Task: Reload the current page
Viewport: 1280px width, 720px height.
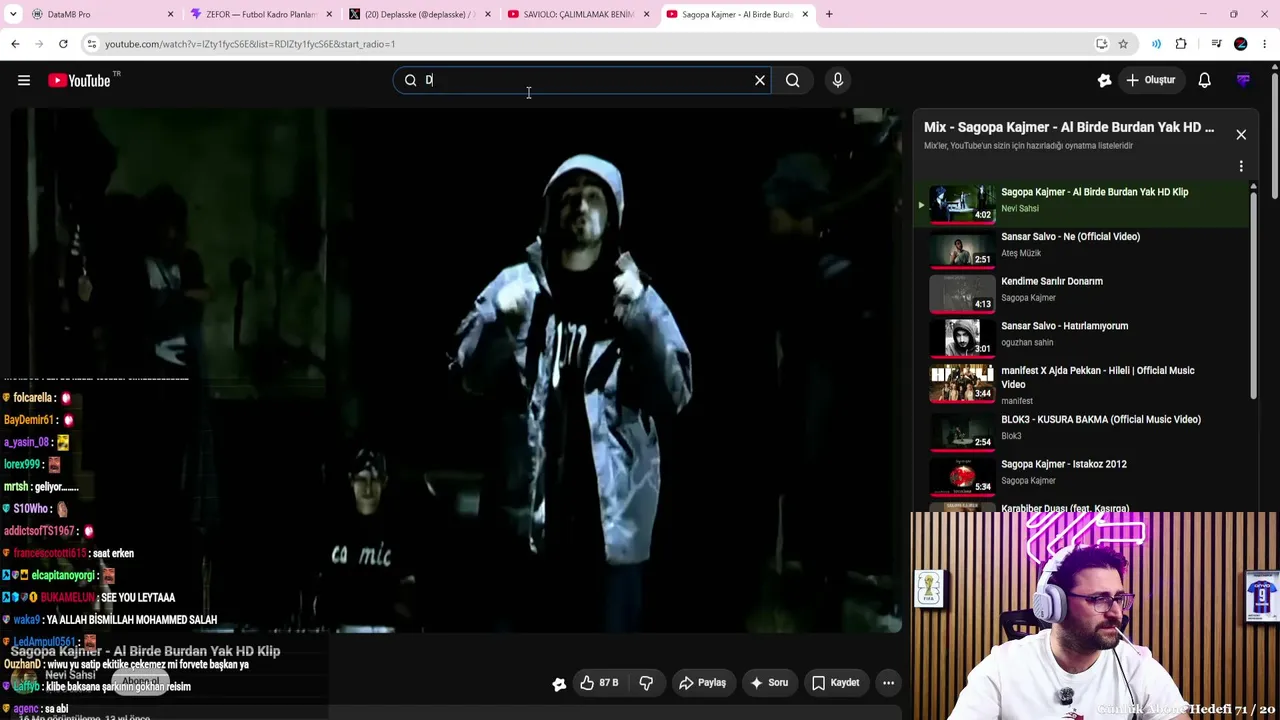Action: point(63,44)
